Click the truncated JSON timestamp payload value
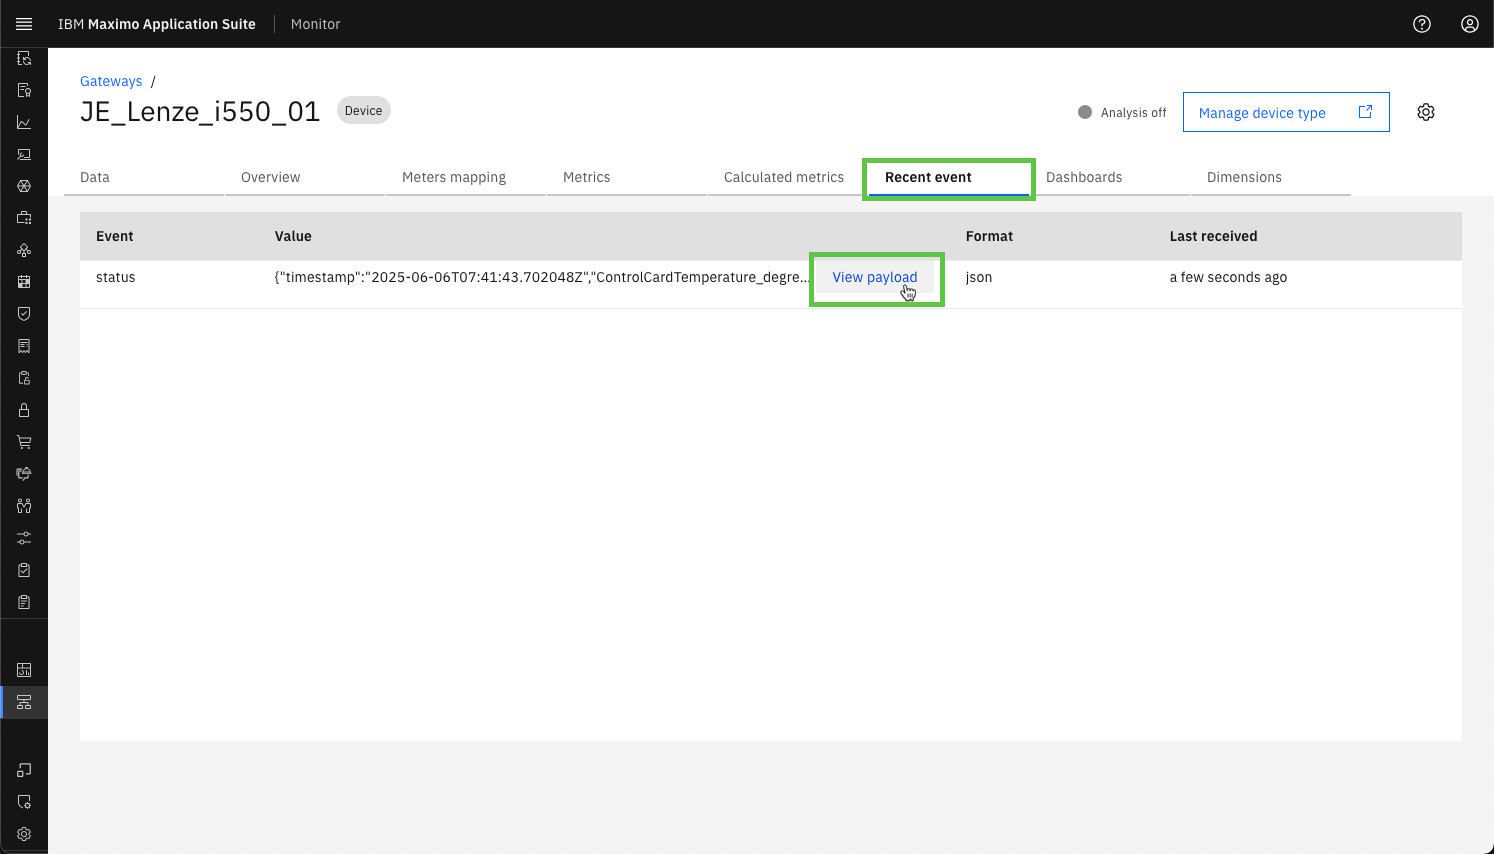 point(542,277)
